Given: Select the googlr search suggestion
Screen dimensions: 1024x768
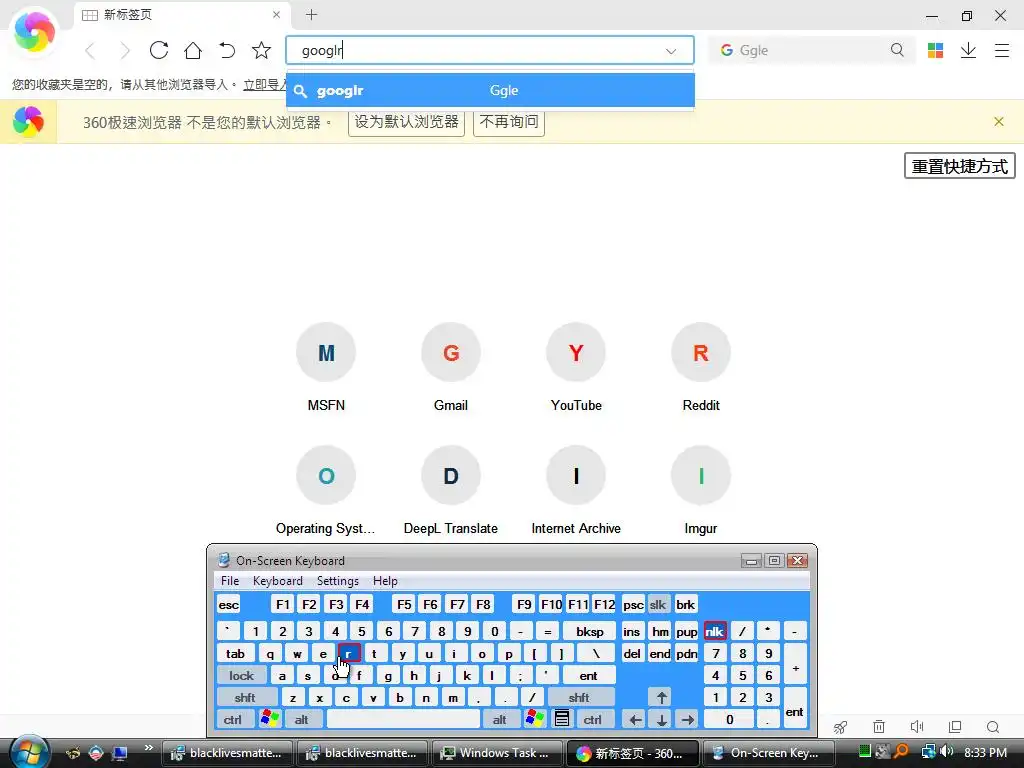Looking at the screenshot, I should click(x=490, y=91).
